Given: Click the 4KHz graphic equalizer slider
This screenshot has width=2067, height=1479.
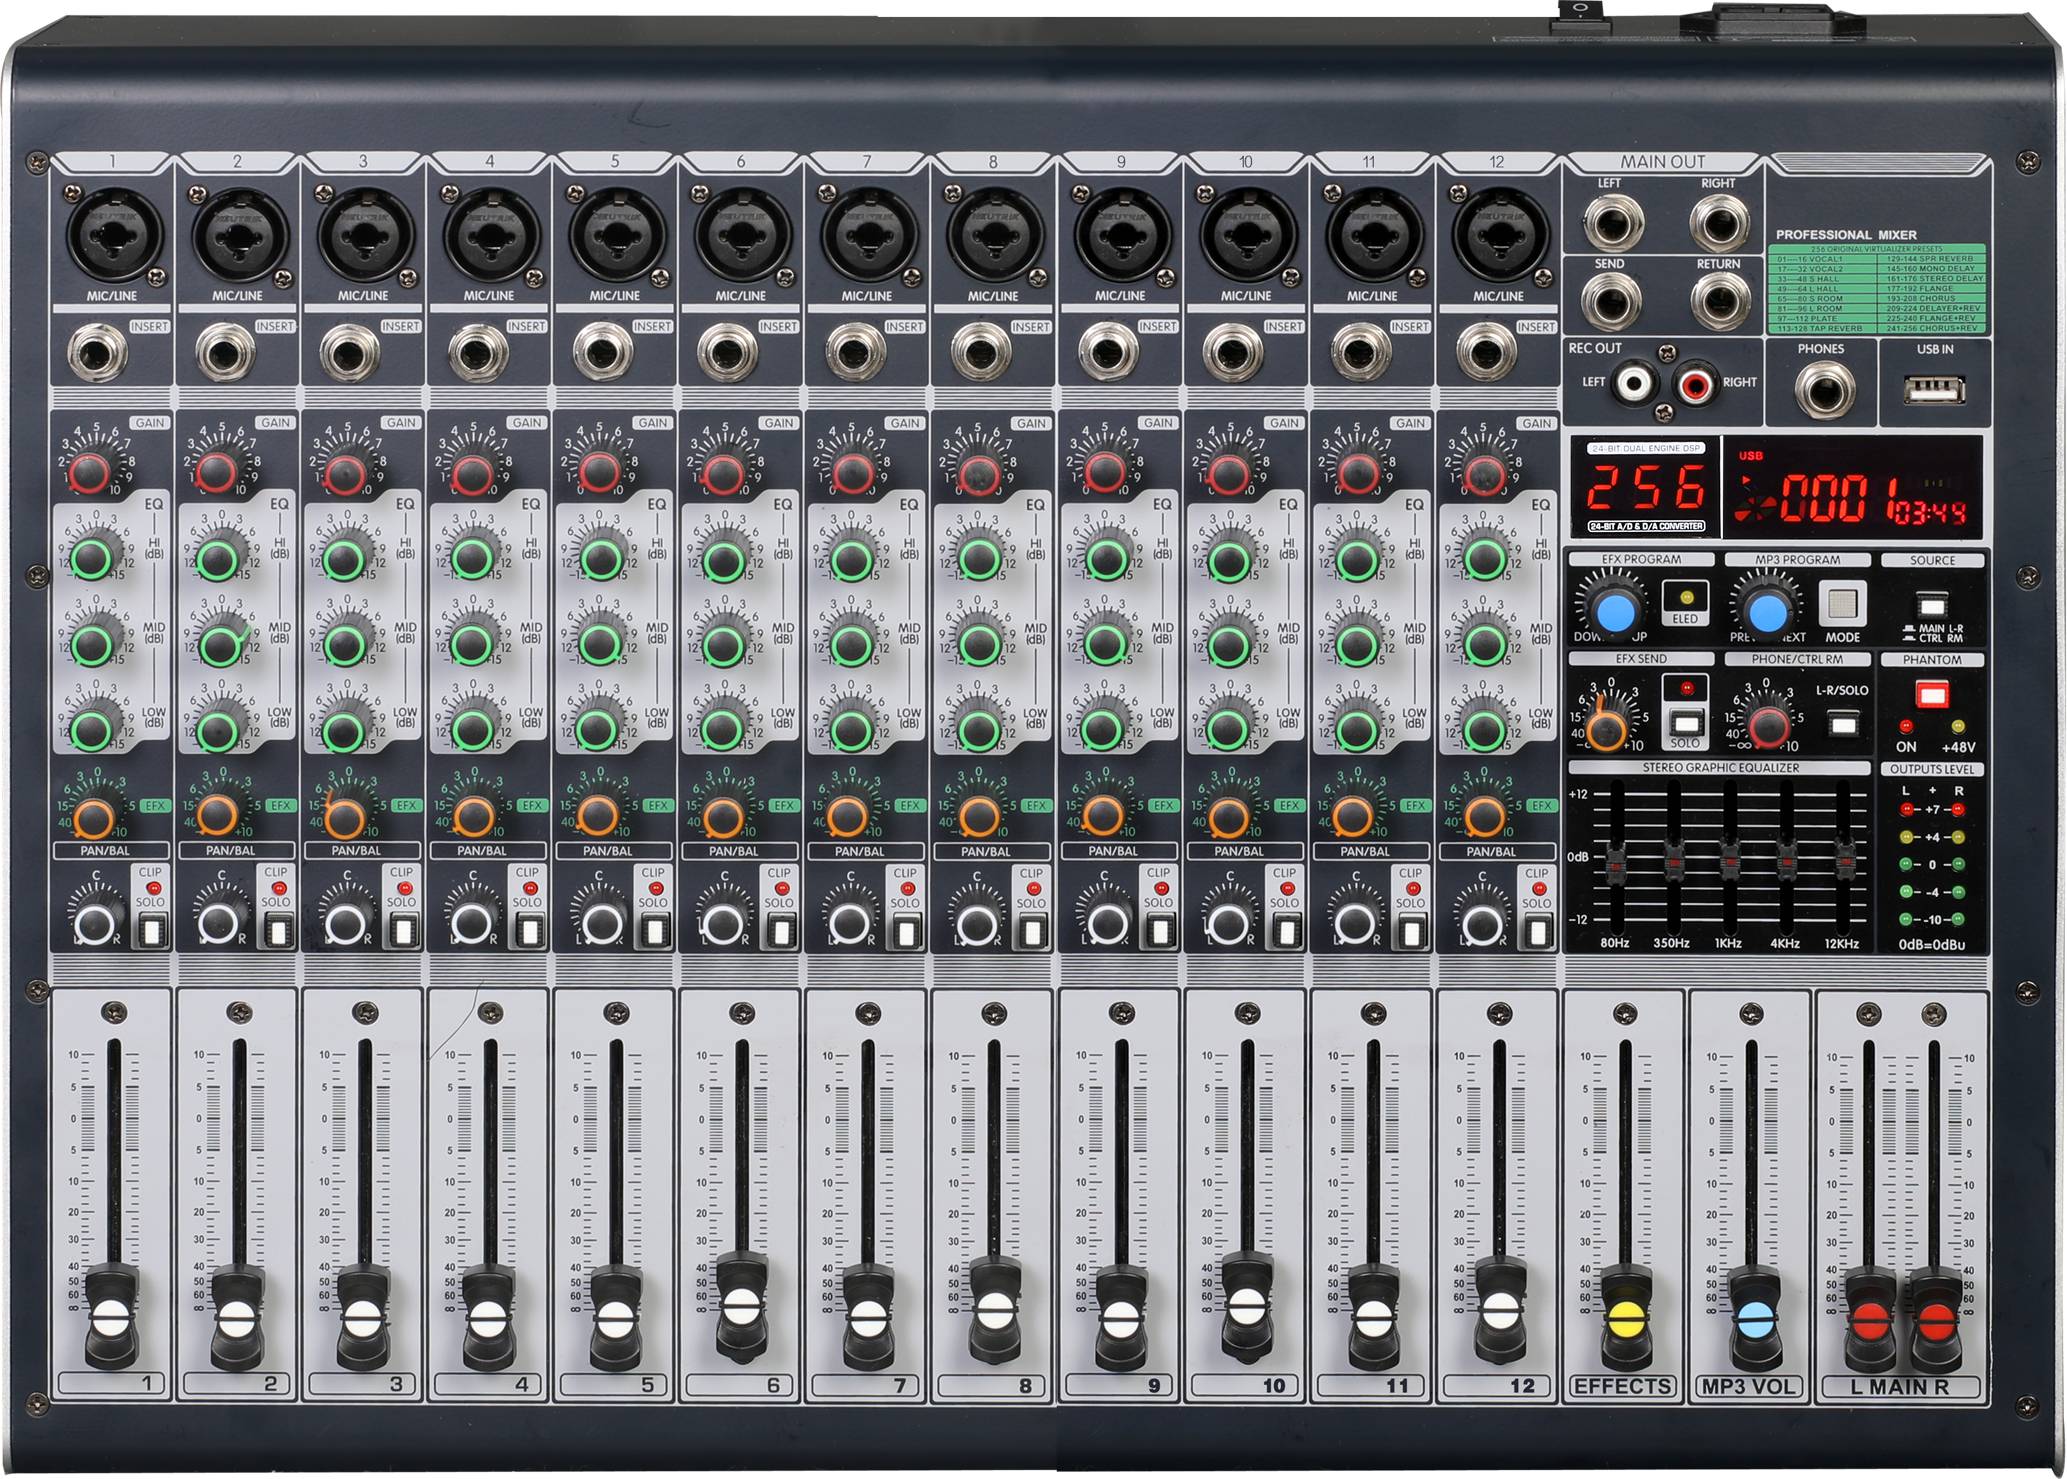Looking at the screenshot, I should pyautogui.click(x=1786, y=862).
